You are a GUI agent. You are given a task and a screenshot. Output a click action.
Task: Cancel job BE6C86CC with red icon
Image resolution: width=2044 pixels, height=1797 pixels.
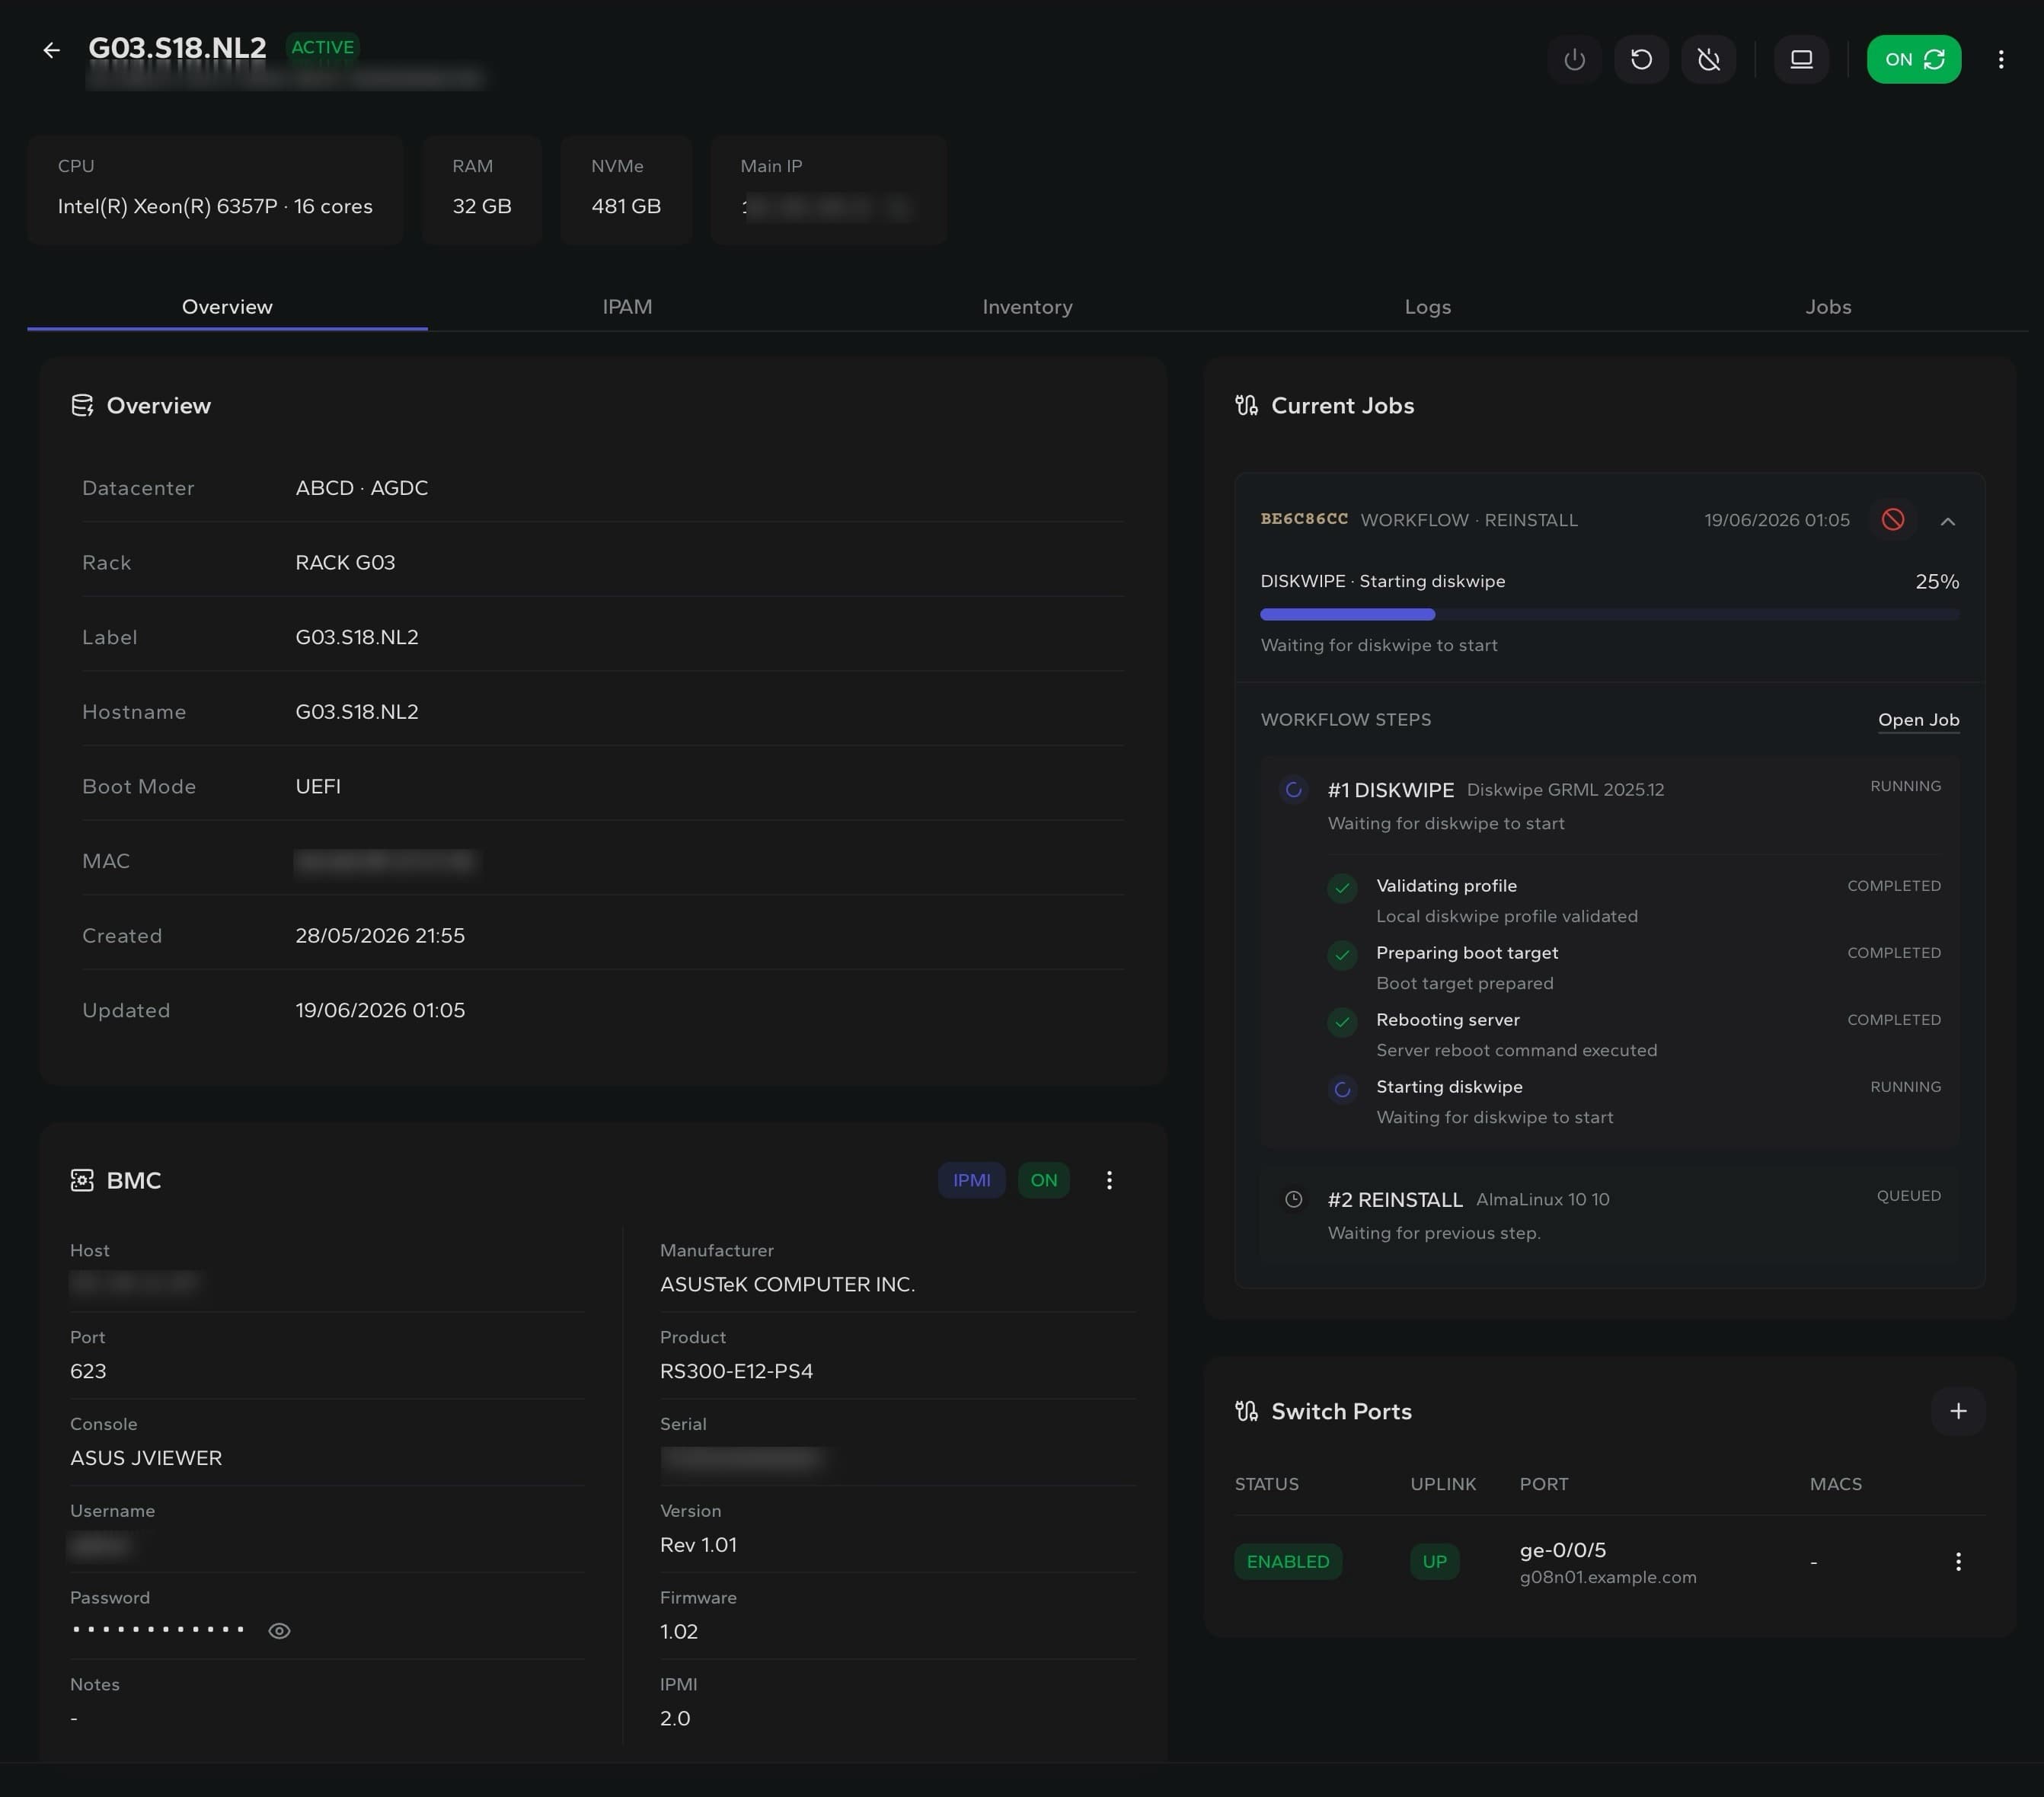[x=1892, y=520]
